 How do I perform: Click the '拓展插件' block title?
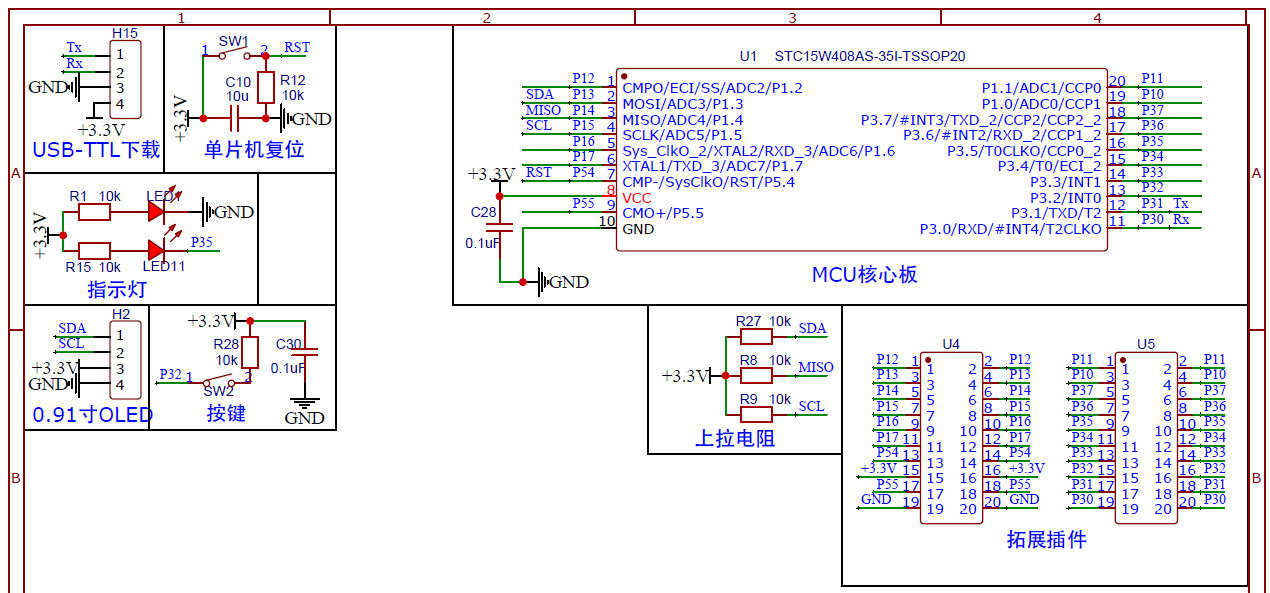(1046, 540)
